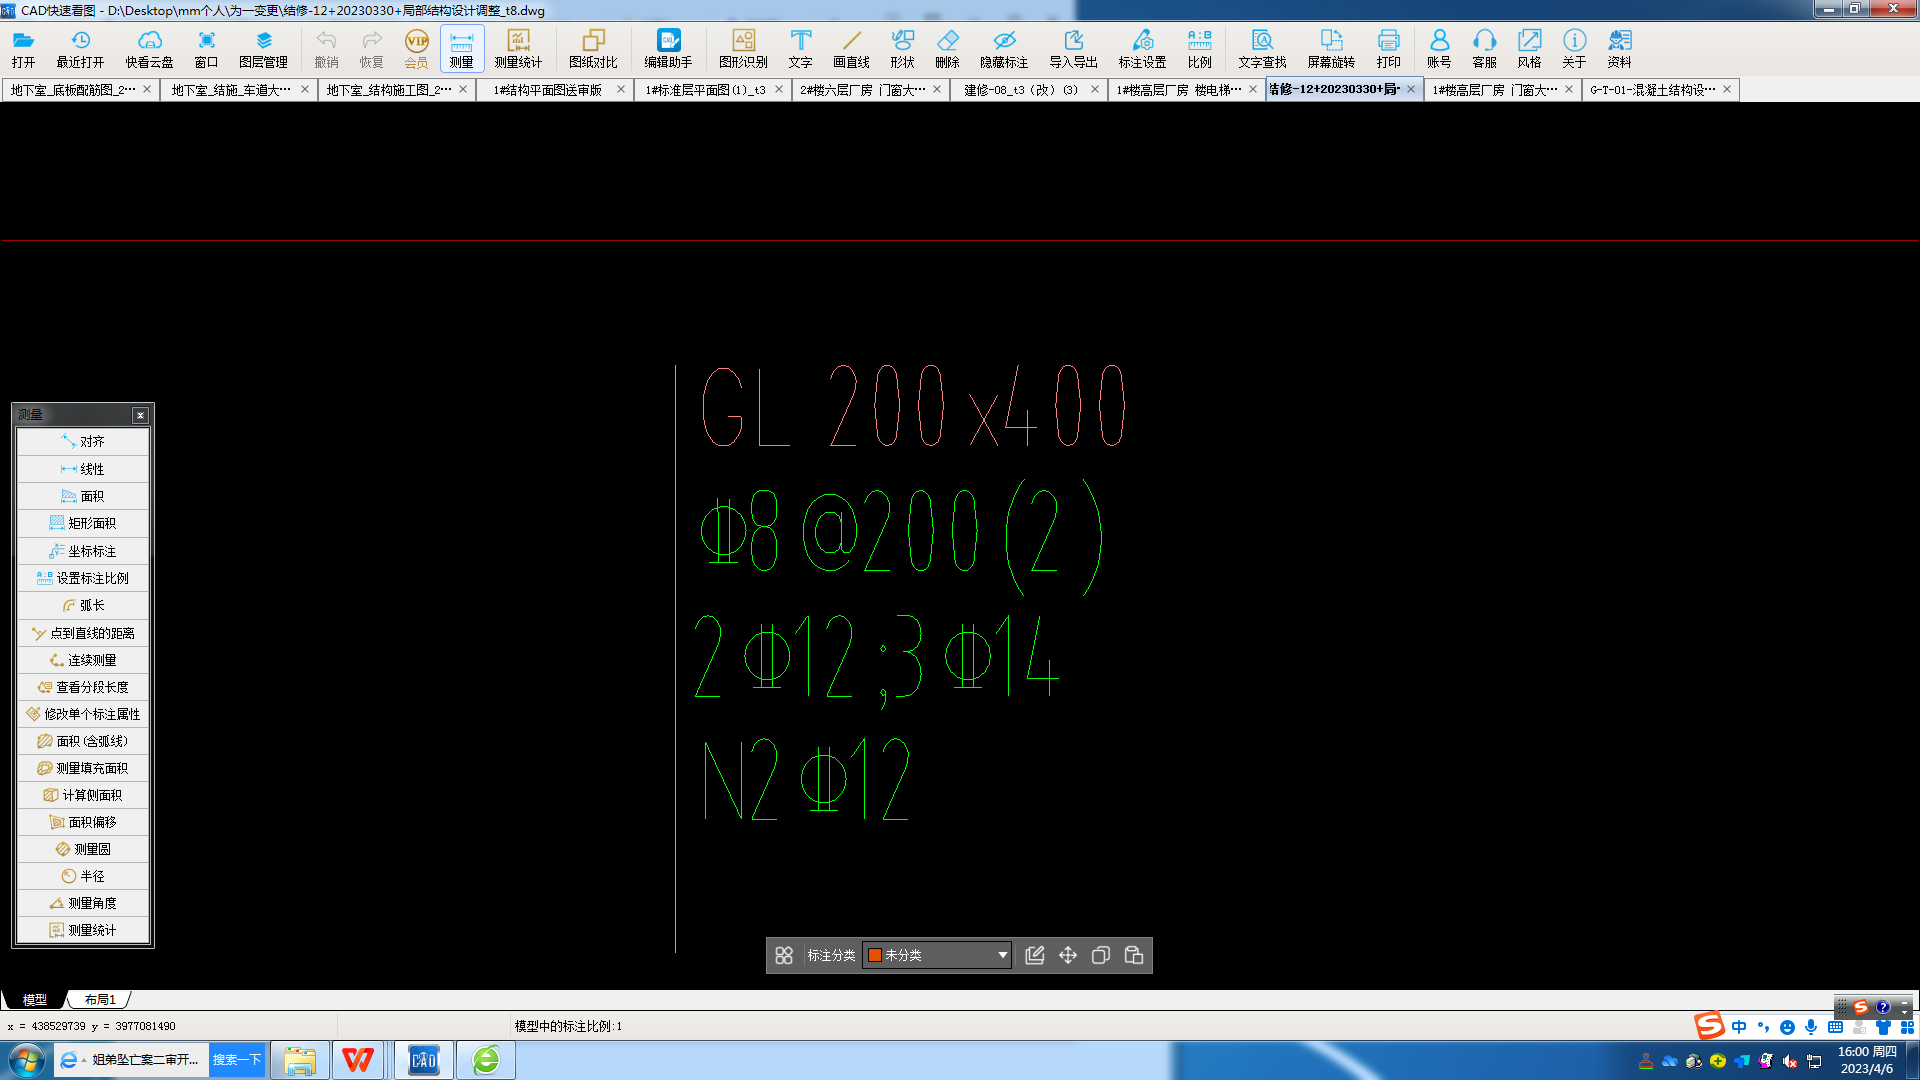
Task: Click 修改单个标注属性 option
Action: point(83,714)
